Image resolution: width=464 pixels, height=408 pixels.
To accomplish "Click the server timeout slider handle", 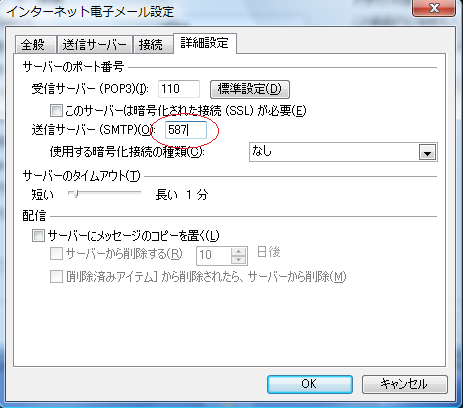I will (x=76, y=194).
